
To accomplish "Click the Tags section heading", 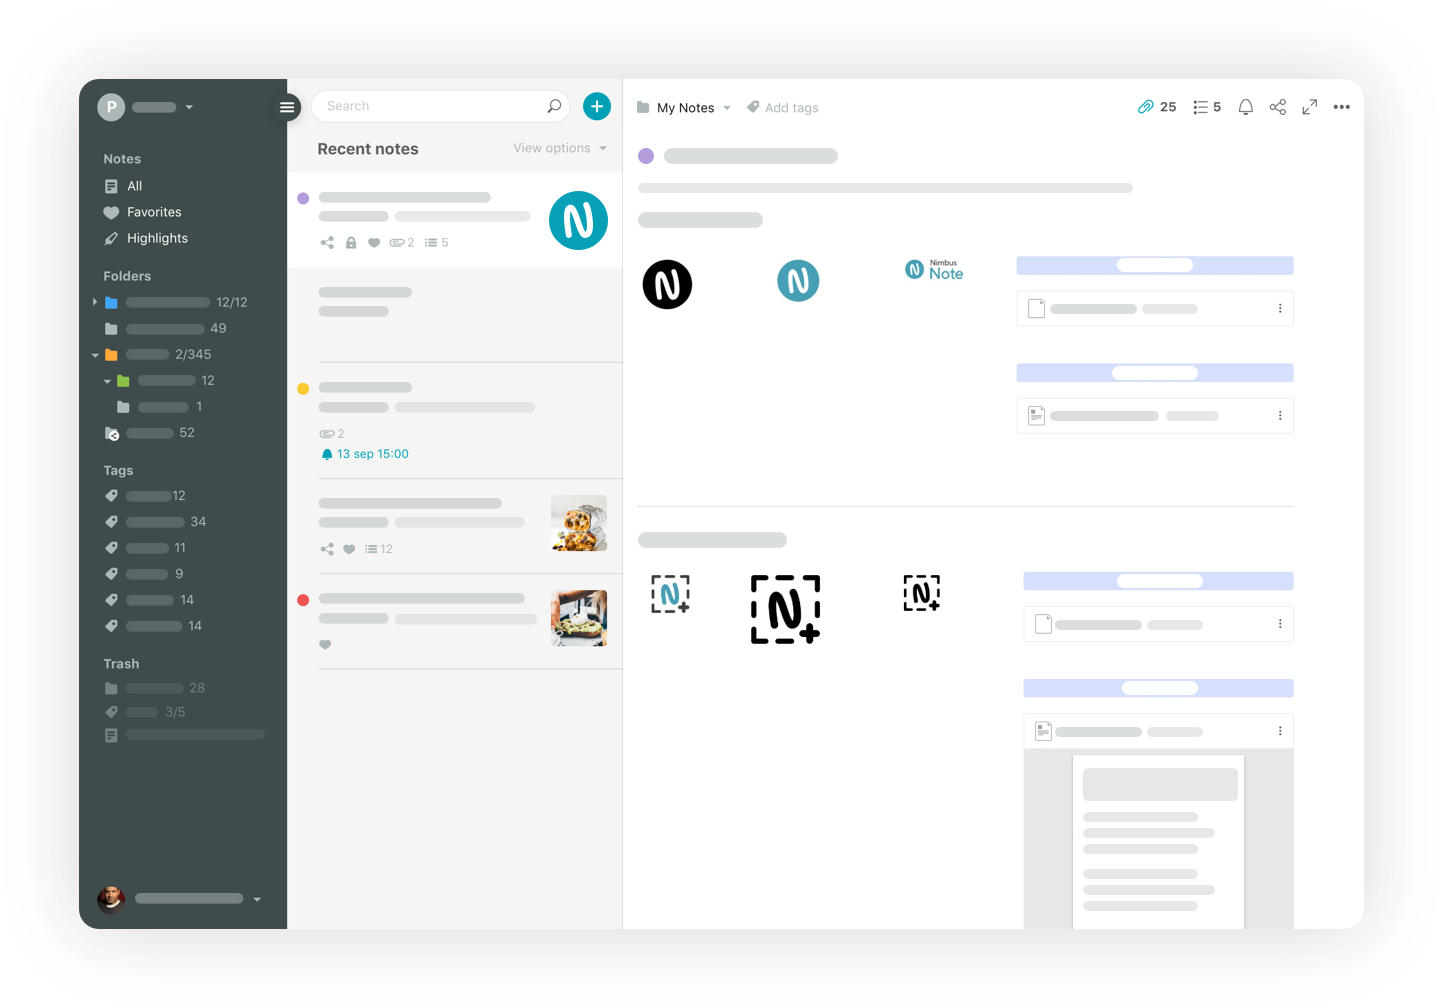I will 118,470.
